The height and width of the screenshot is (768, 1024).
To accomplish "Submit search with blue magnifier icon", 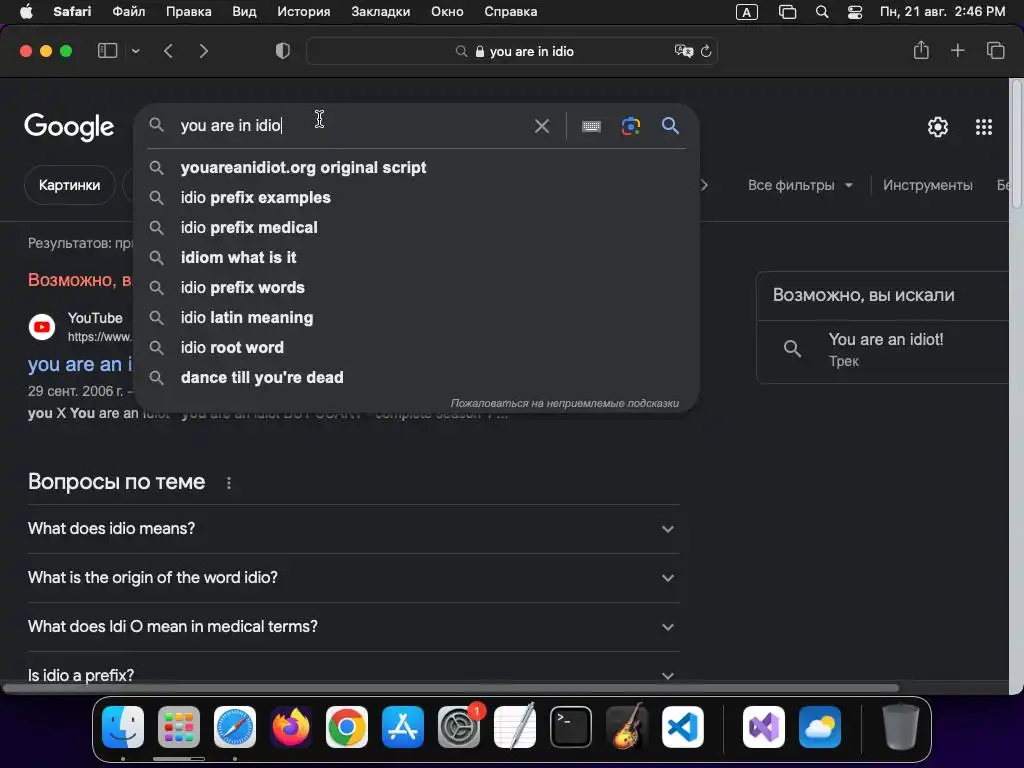I will coord(670,125).
